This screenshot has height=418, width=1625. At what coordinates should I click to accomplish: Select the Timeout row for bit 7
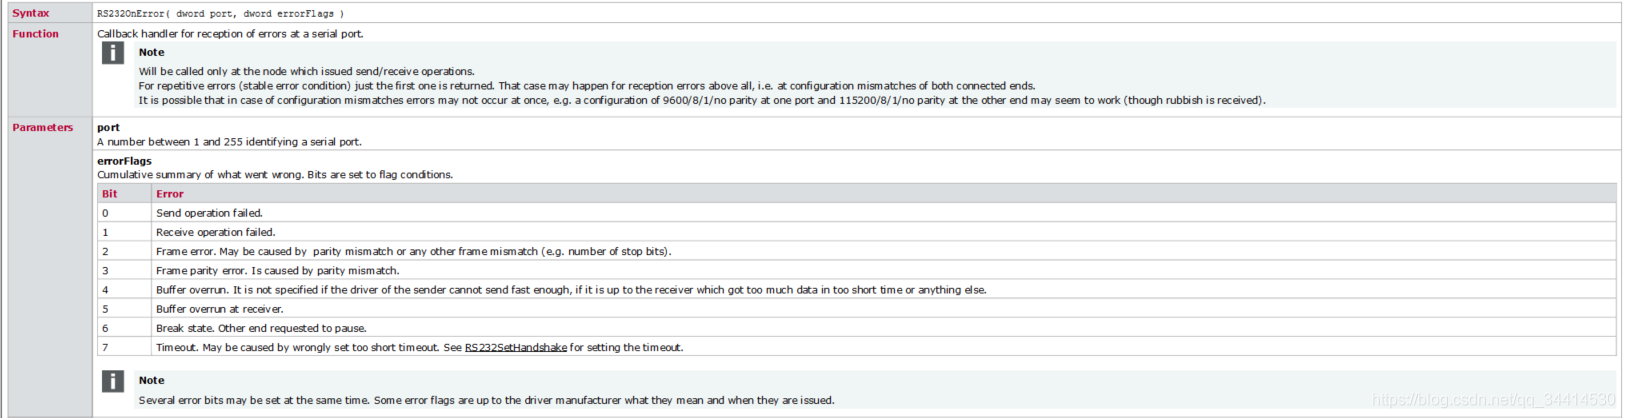coord(857,348)
